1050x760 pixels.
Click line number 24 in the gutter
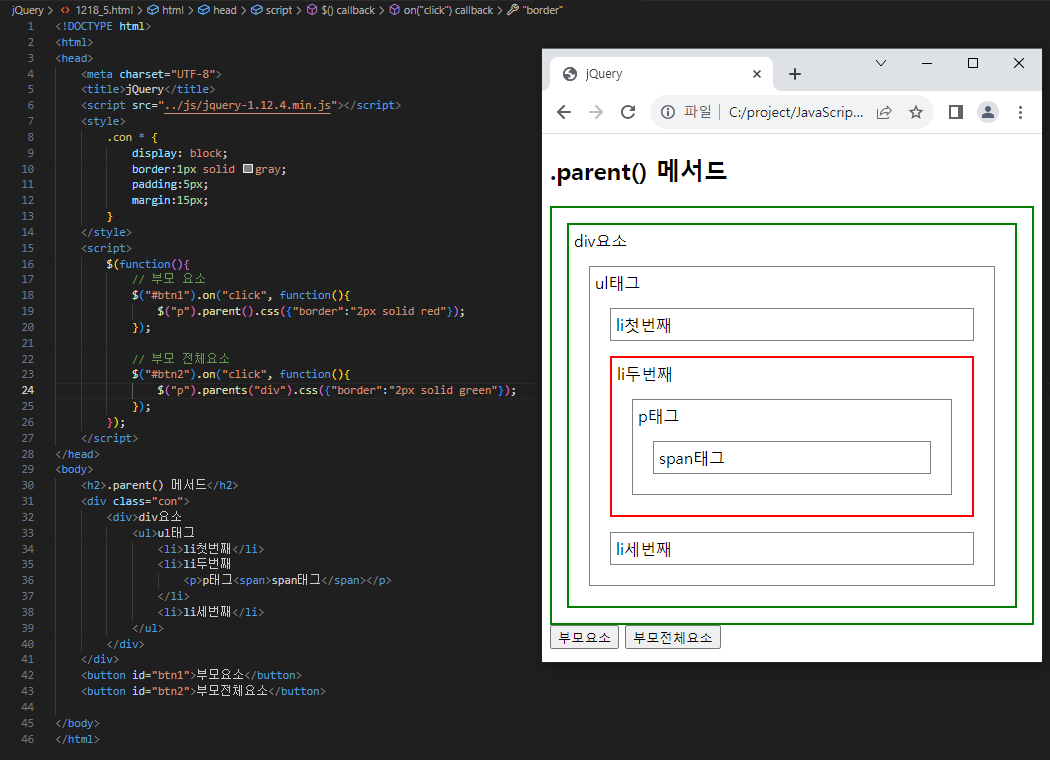[x=27, y=390]
